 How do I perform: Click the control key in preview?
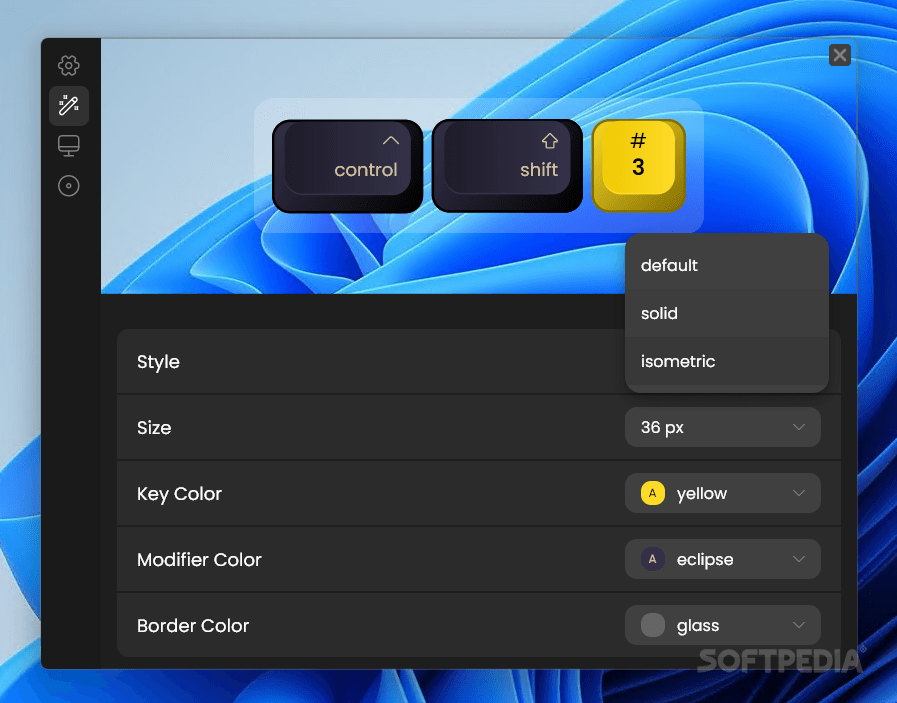(347, 166)
